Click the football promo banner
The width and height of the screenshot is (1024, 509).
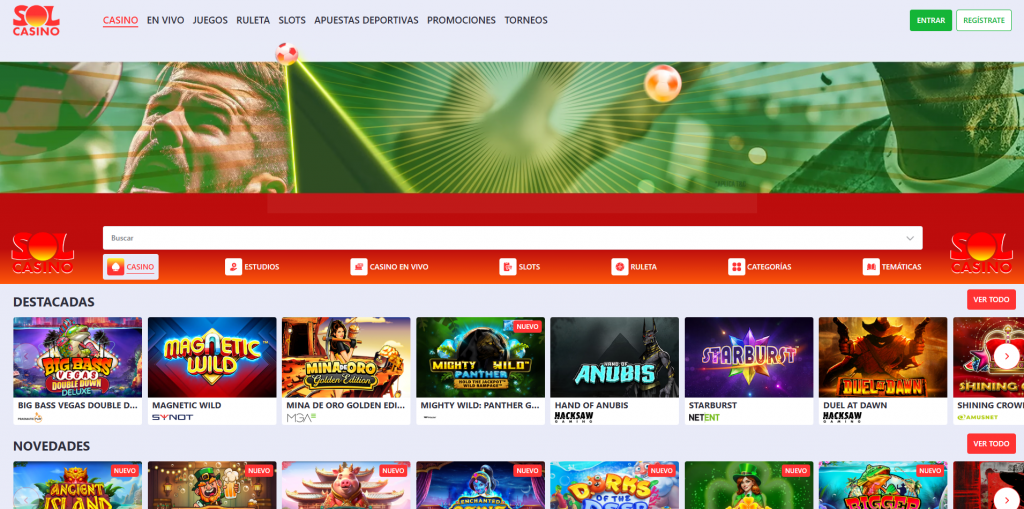(x=512, y=127)
